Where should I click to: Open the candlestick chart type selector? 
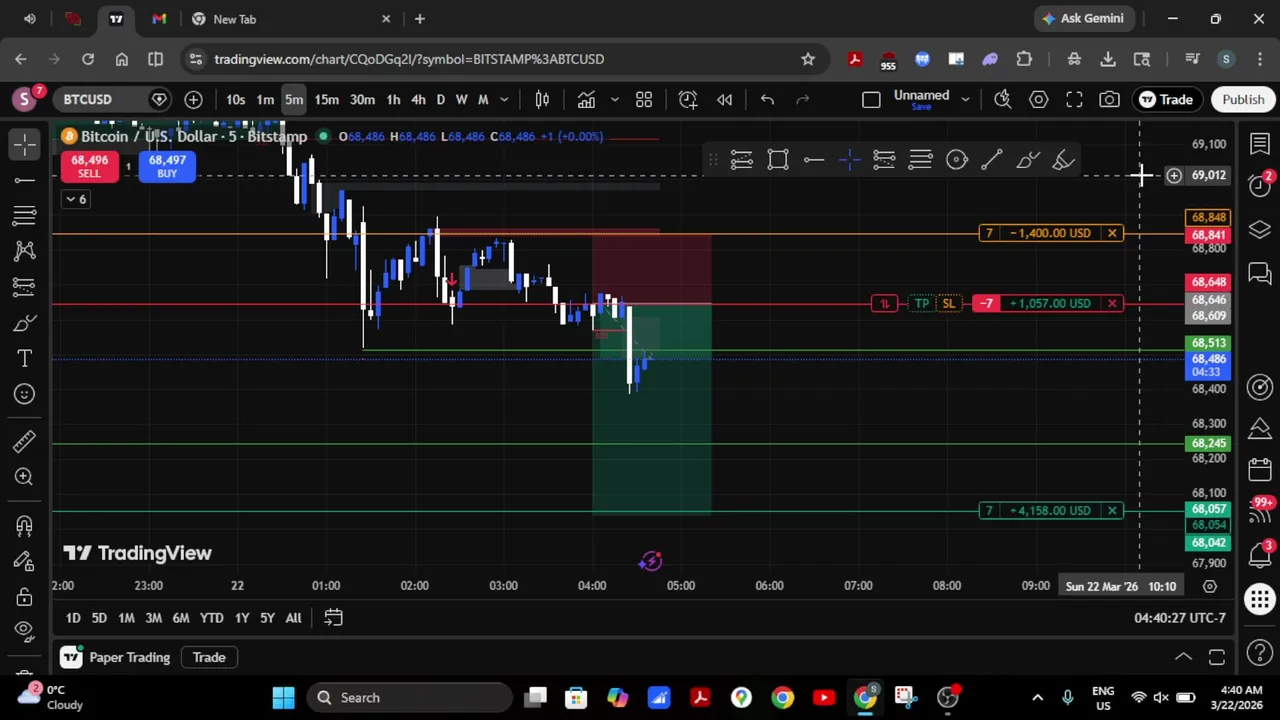[x=542, y=99]
